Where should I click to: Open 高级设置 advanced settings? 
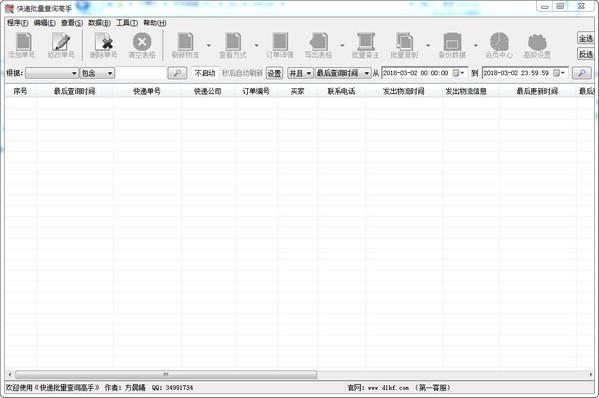point(537,46)
